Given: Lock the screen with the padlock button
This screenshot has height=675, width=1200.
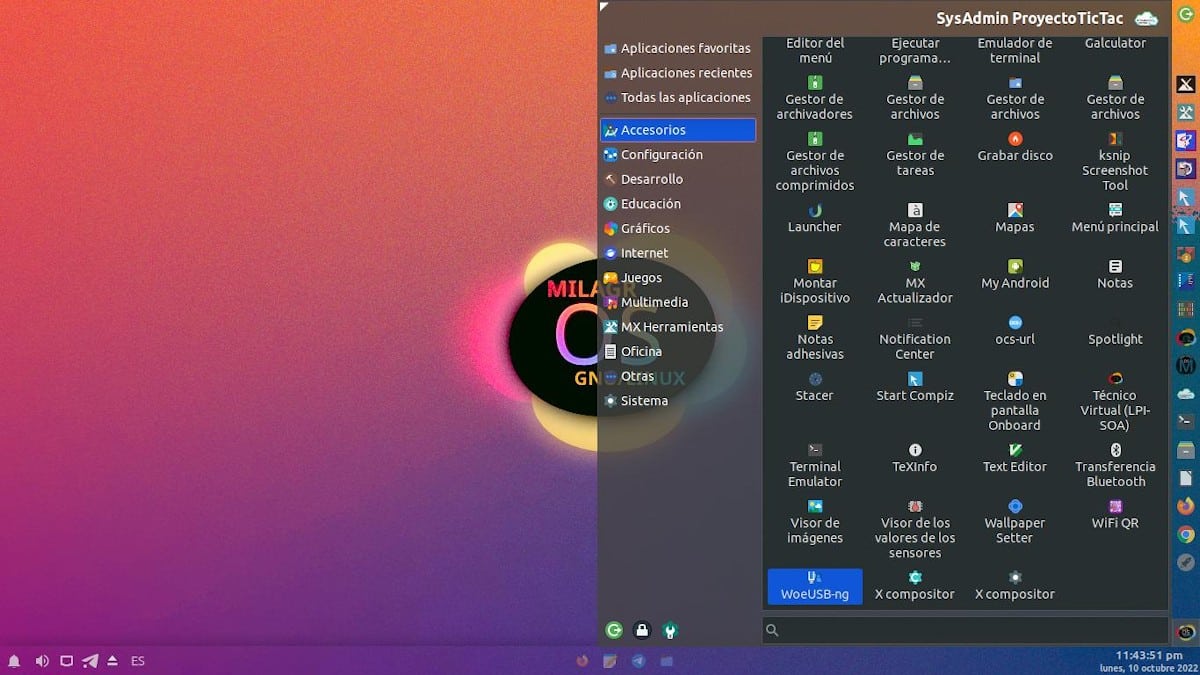Looking at the screenshot, I should (x=642, y=630).
